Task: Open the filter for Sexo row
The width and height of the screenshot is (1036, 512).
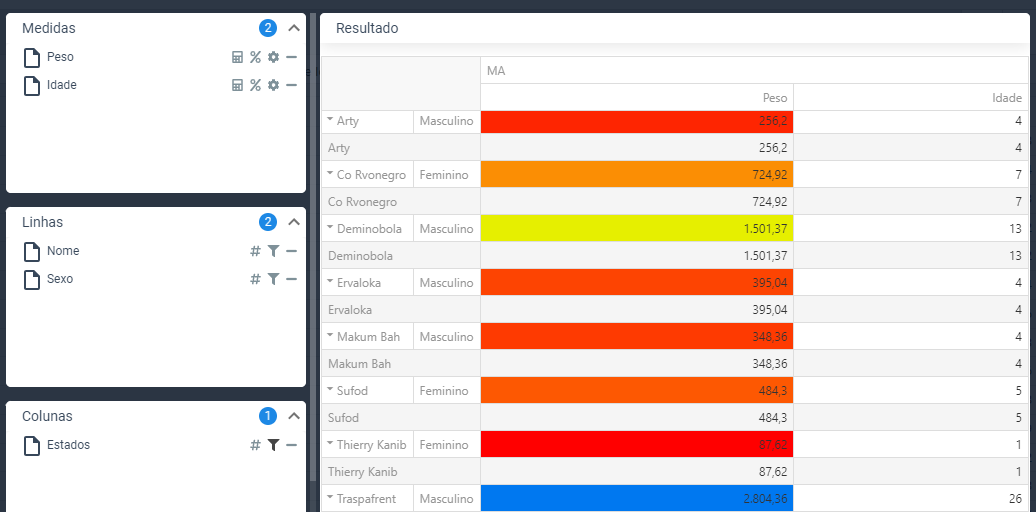Action: pyautogui.click(x=273, y=279)
